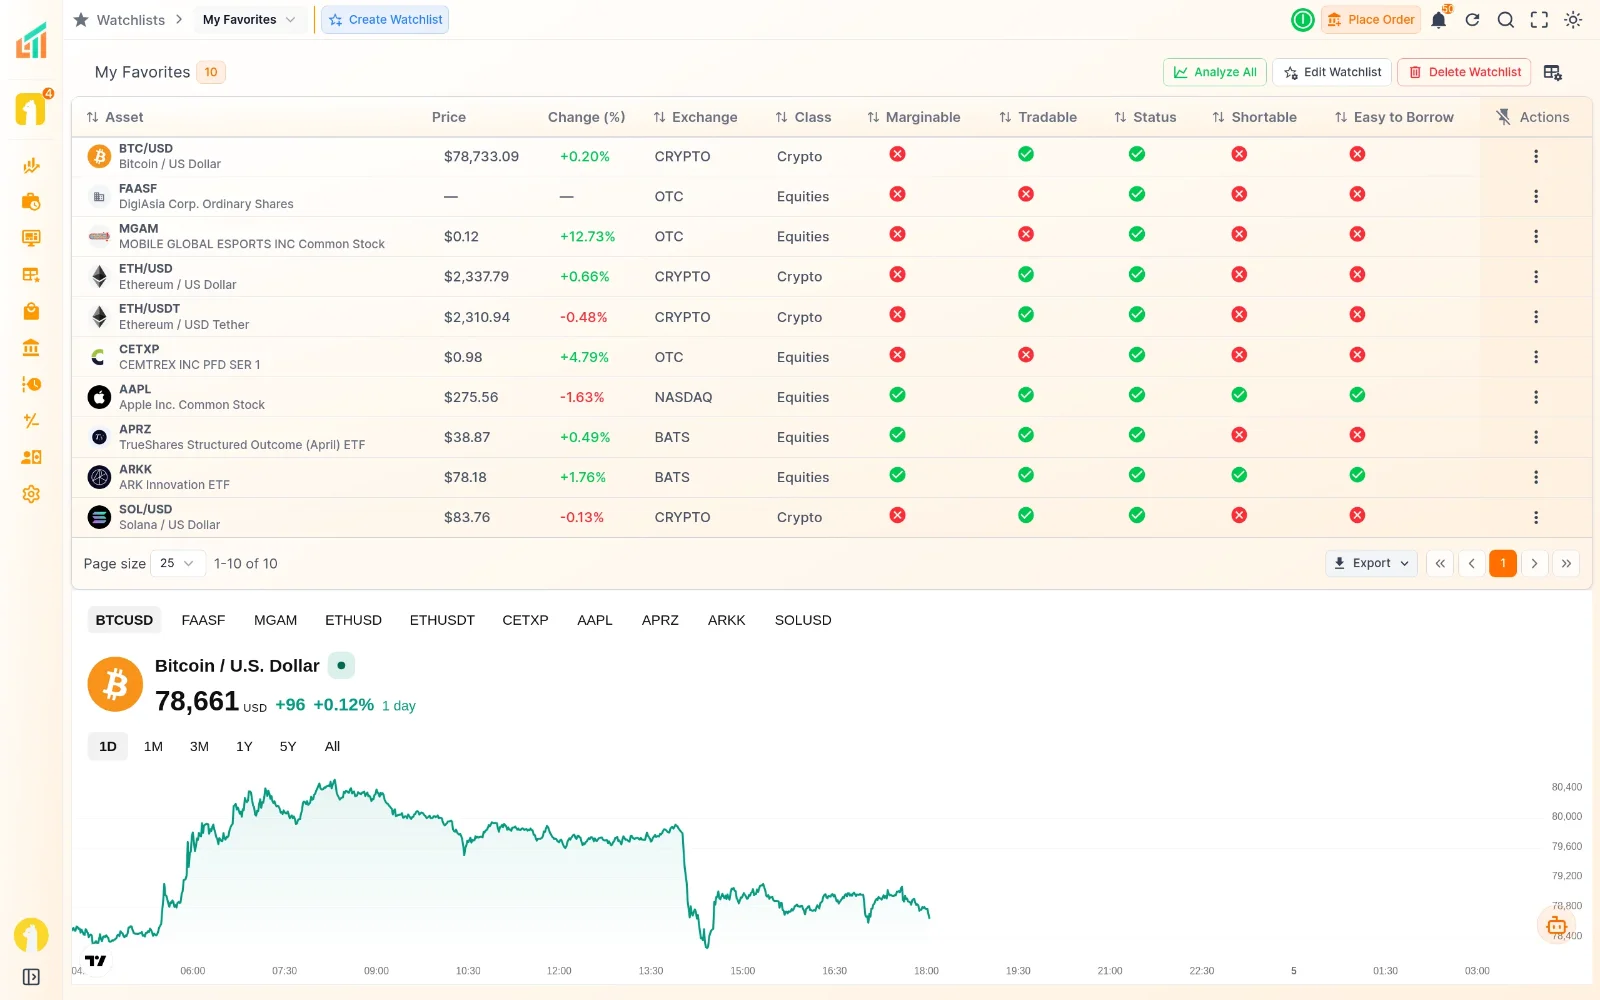
Task: Sort table by Shortable column
Action: click(1254, 117)
